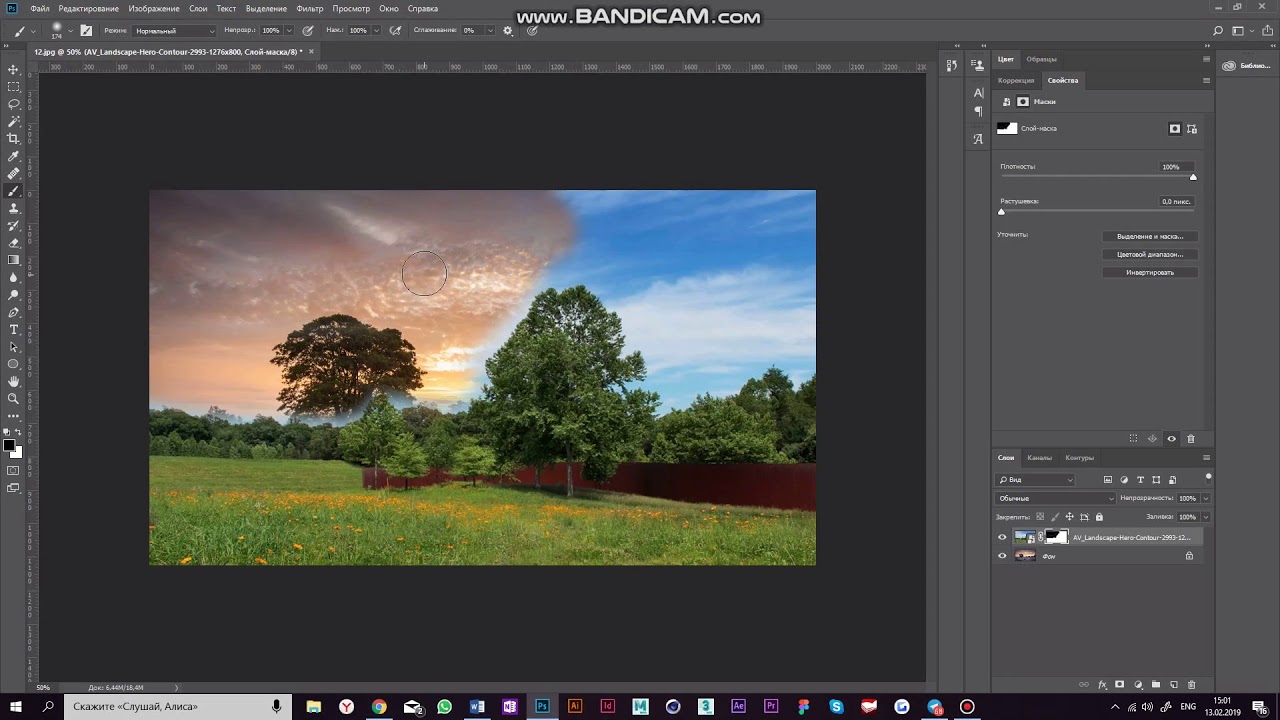Delete layer with Layers panel trash icon
1280x720 pixels.
coord(1191,685)
